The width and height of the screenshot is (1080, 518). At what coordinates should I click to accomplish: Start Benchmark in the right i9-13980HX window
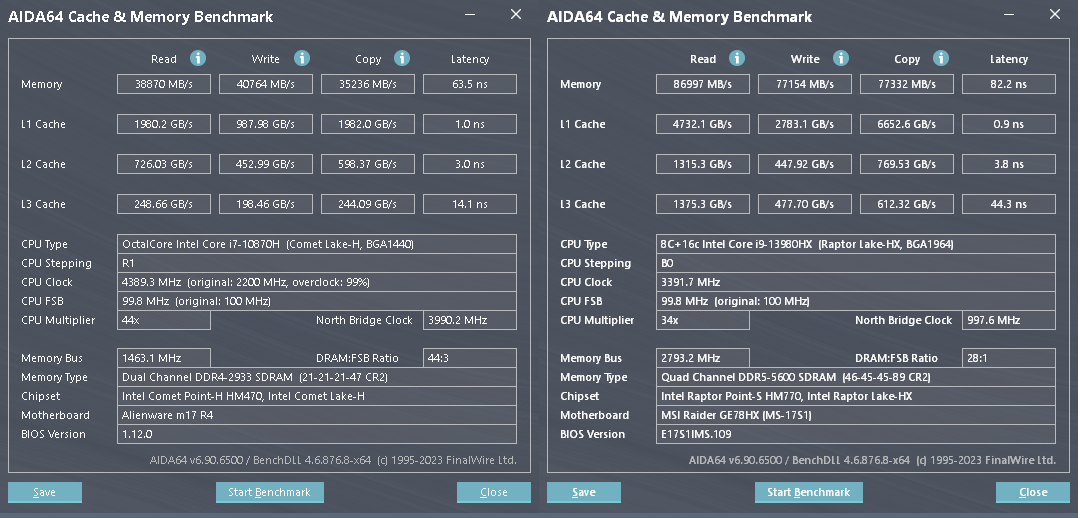808,492
